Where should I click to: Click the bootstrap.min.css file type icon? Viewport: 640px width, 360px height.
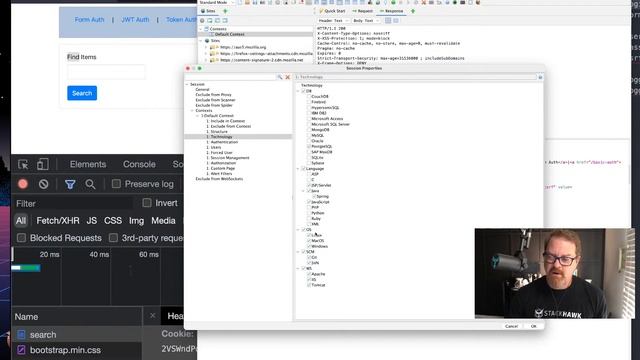[21, 350]
